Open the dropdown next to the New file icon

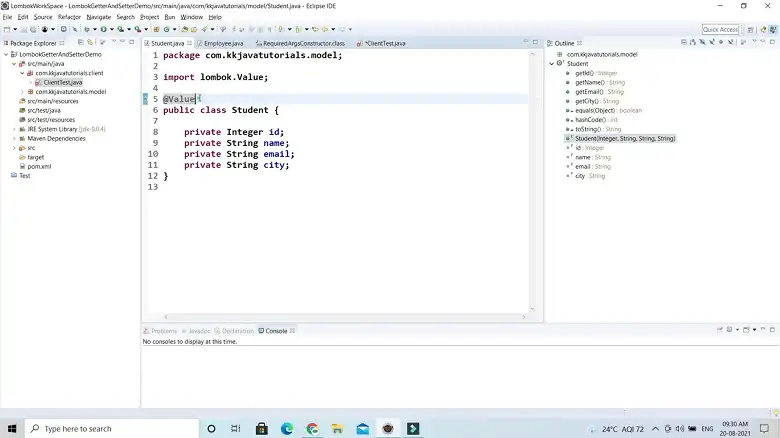coord(15,29)
